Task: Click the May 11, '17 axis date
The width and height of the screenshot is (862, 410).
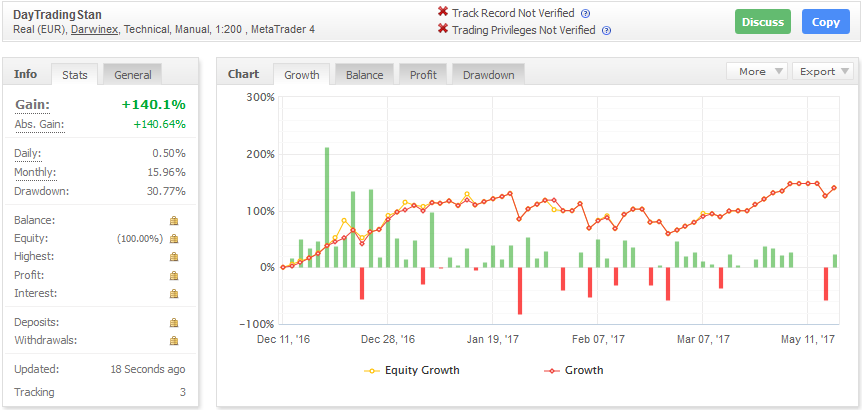Action: pos(808,340)
